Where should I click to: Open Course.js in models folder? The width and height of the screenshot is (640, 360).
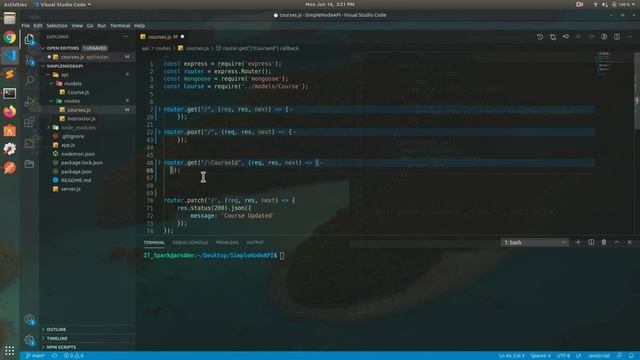[x=78, y=92]
